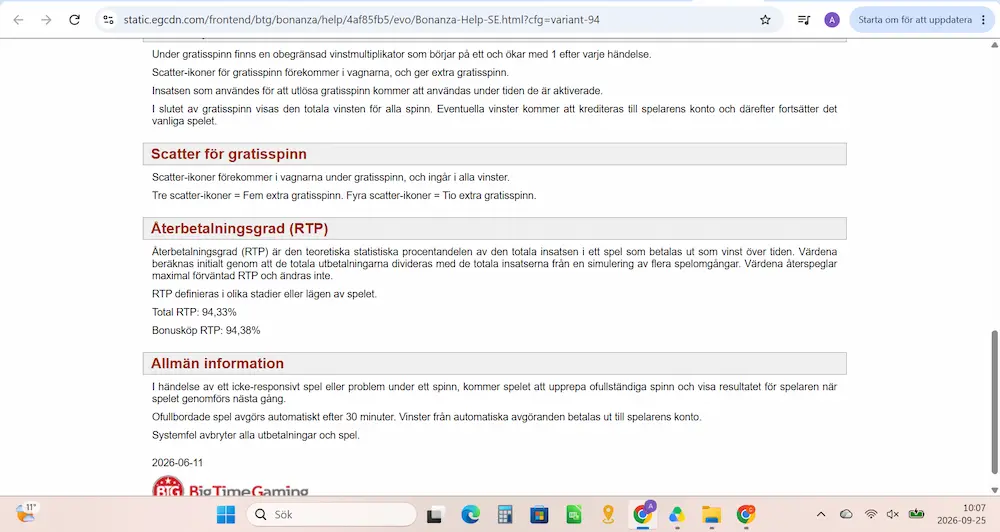
Task: Click 'Systemfel avbryter alla utbetalningar och spel.'
Action: coord(256,435)
